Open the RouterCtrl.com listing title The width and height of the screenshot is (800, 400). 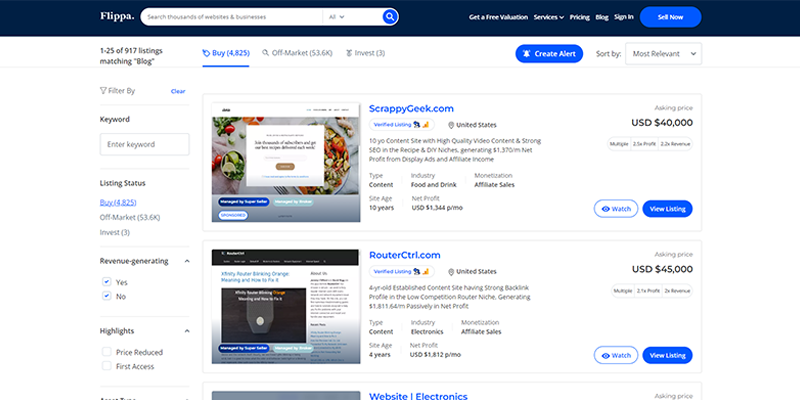click(x=405, y=255)
